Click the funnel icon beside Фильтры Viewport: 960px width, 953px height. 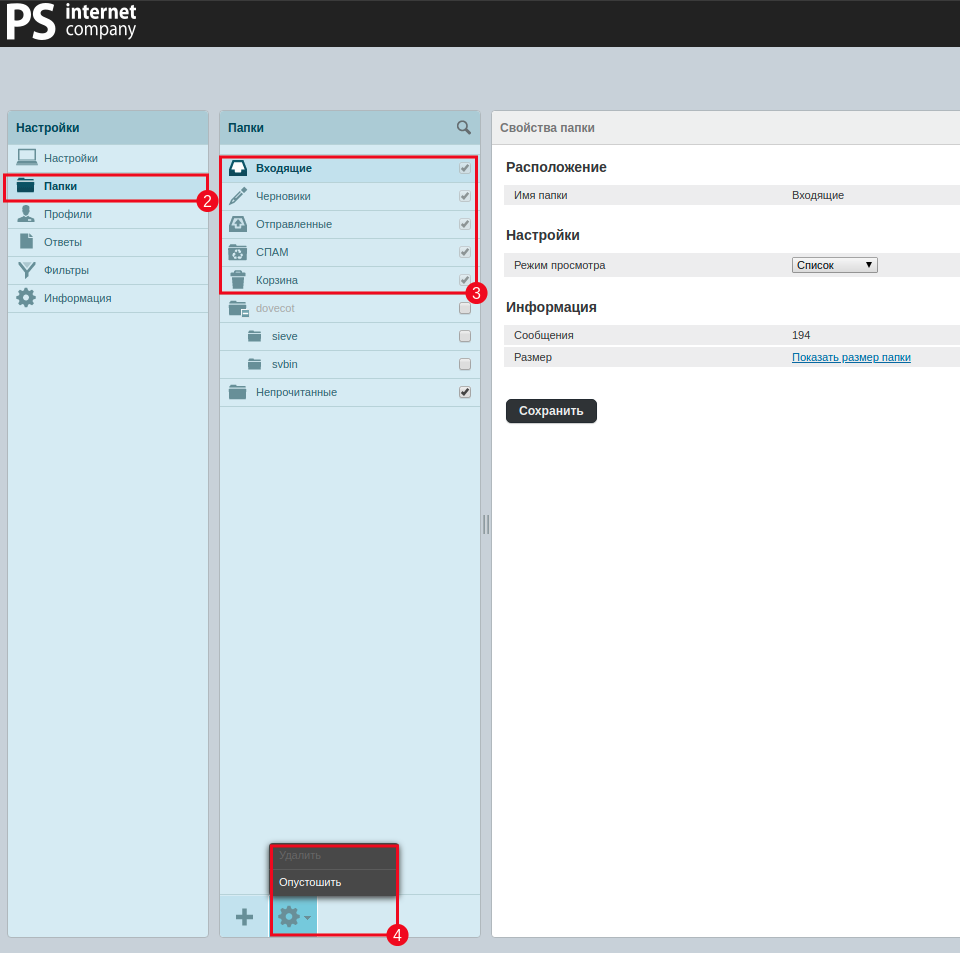point(26,270)
